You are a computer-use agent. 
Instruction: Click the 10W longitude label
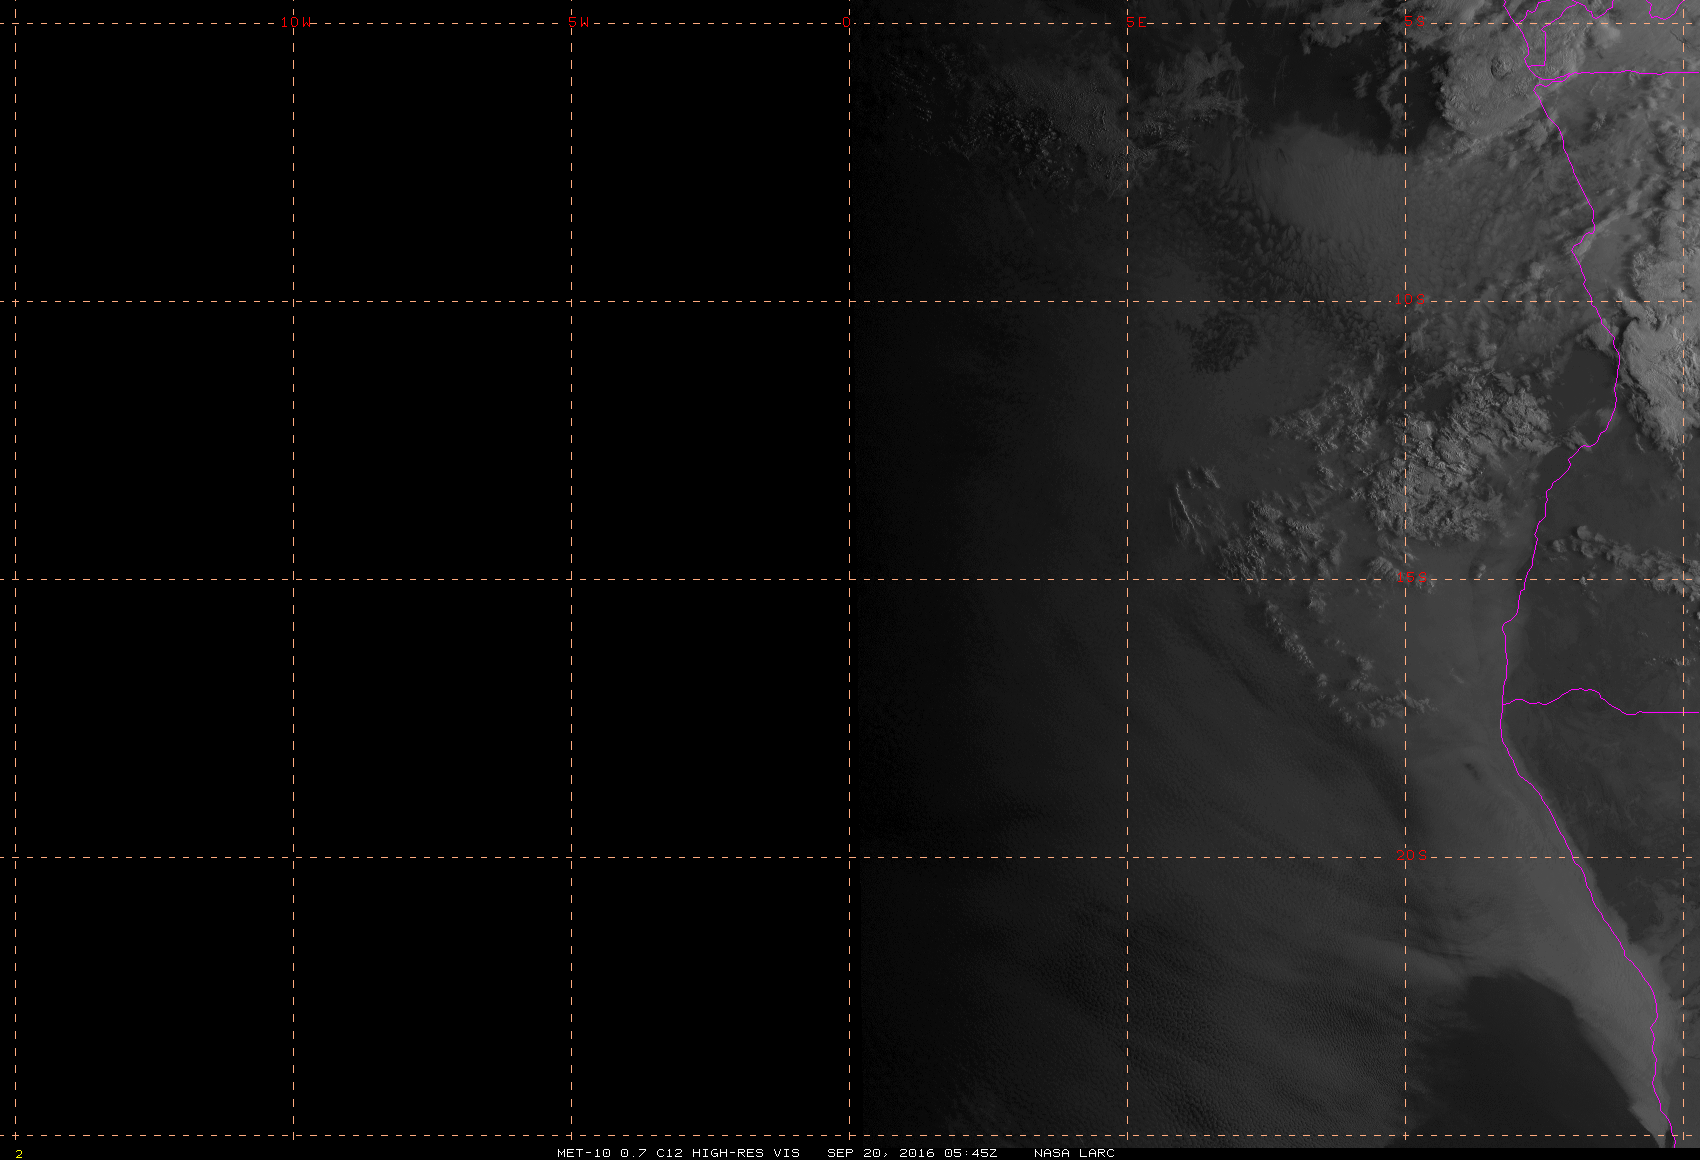[295, 22]
